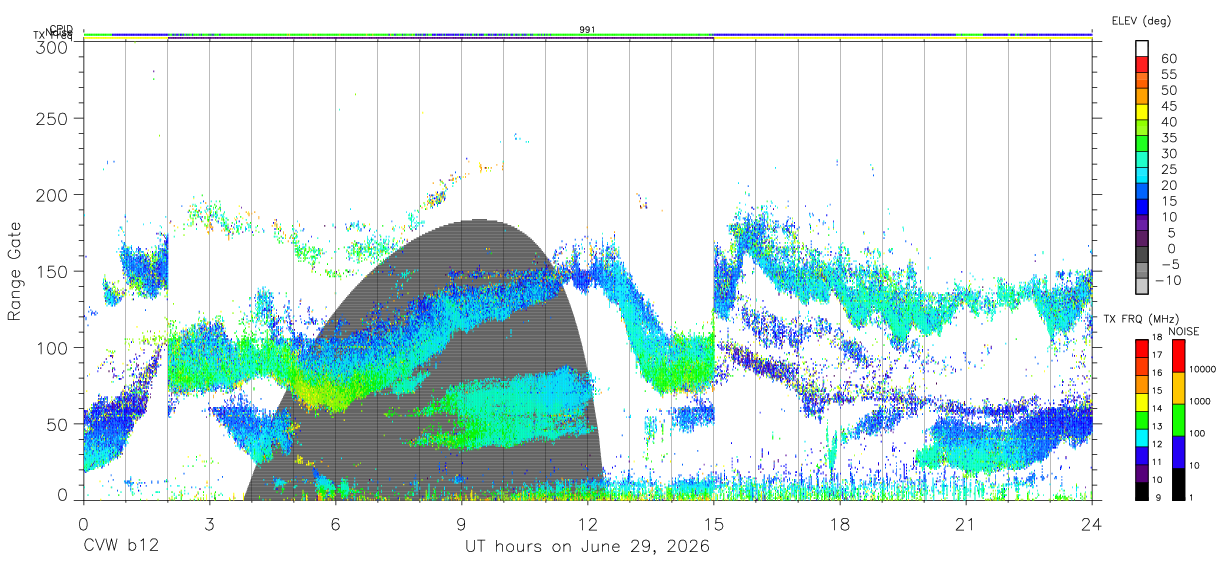Click the x-axis hour label 9

(x=461, y=522)
